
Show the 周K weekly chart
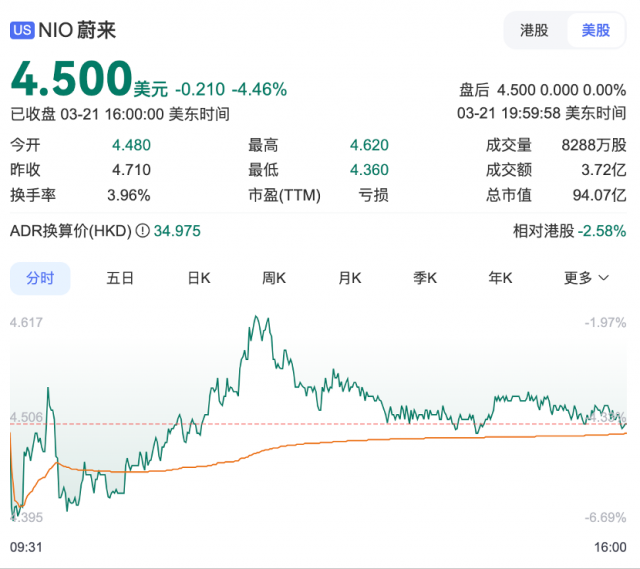coord(274,278)
